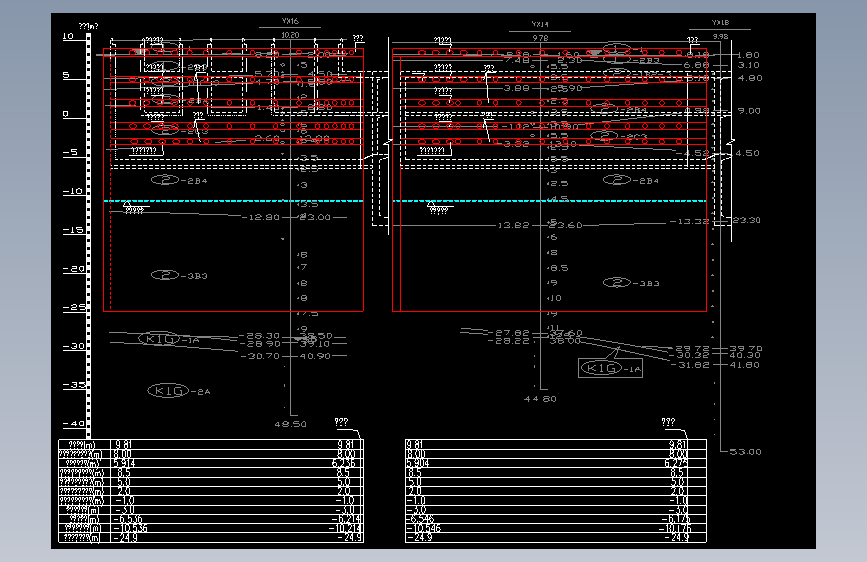The image size is (867, 562).
Task: Click the depth value 39.70
Action: [x=745, y=348]
